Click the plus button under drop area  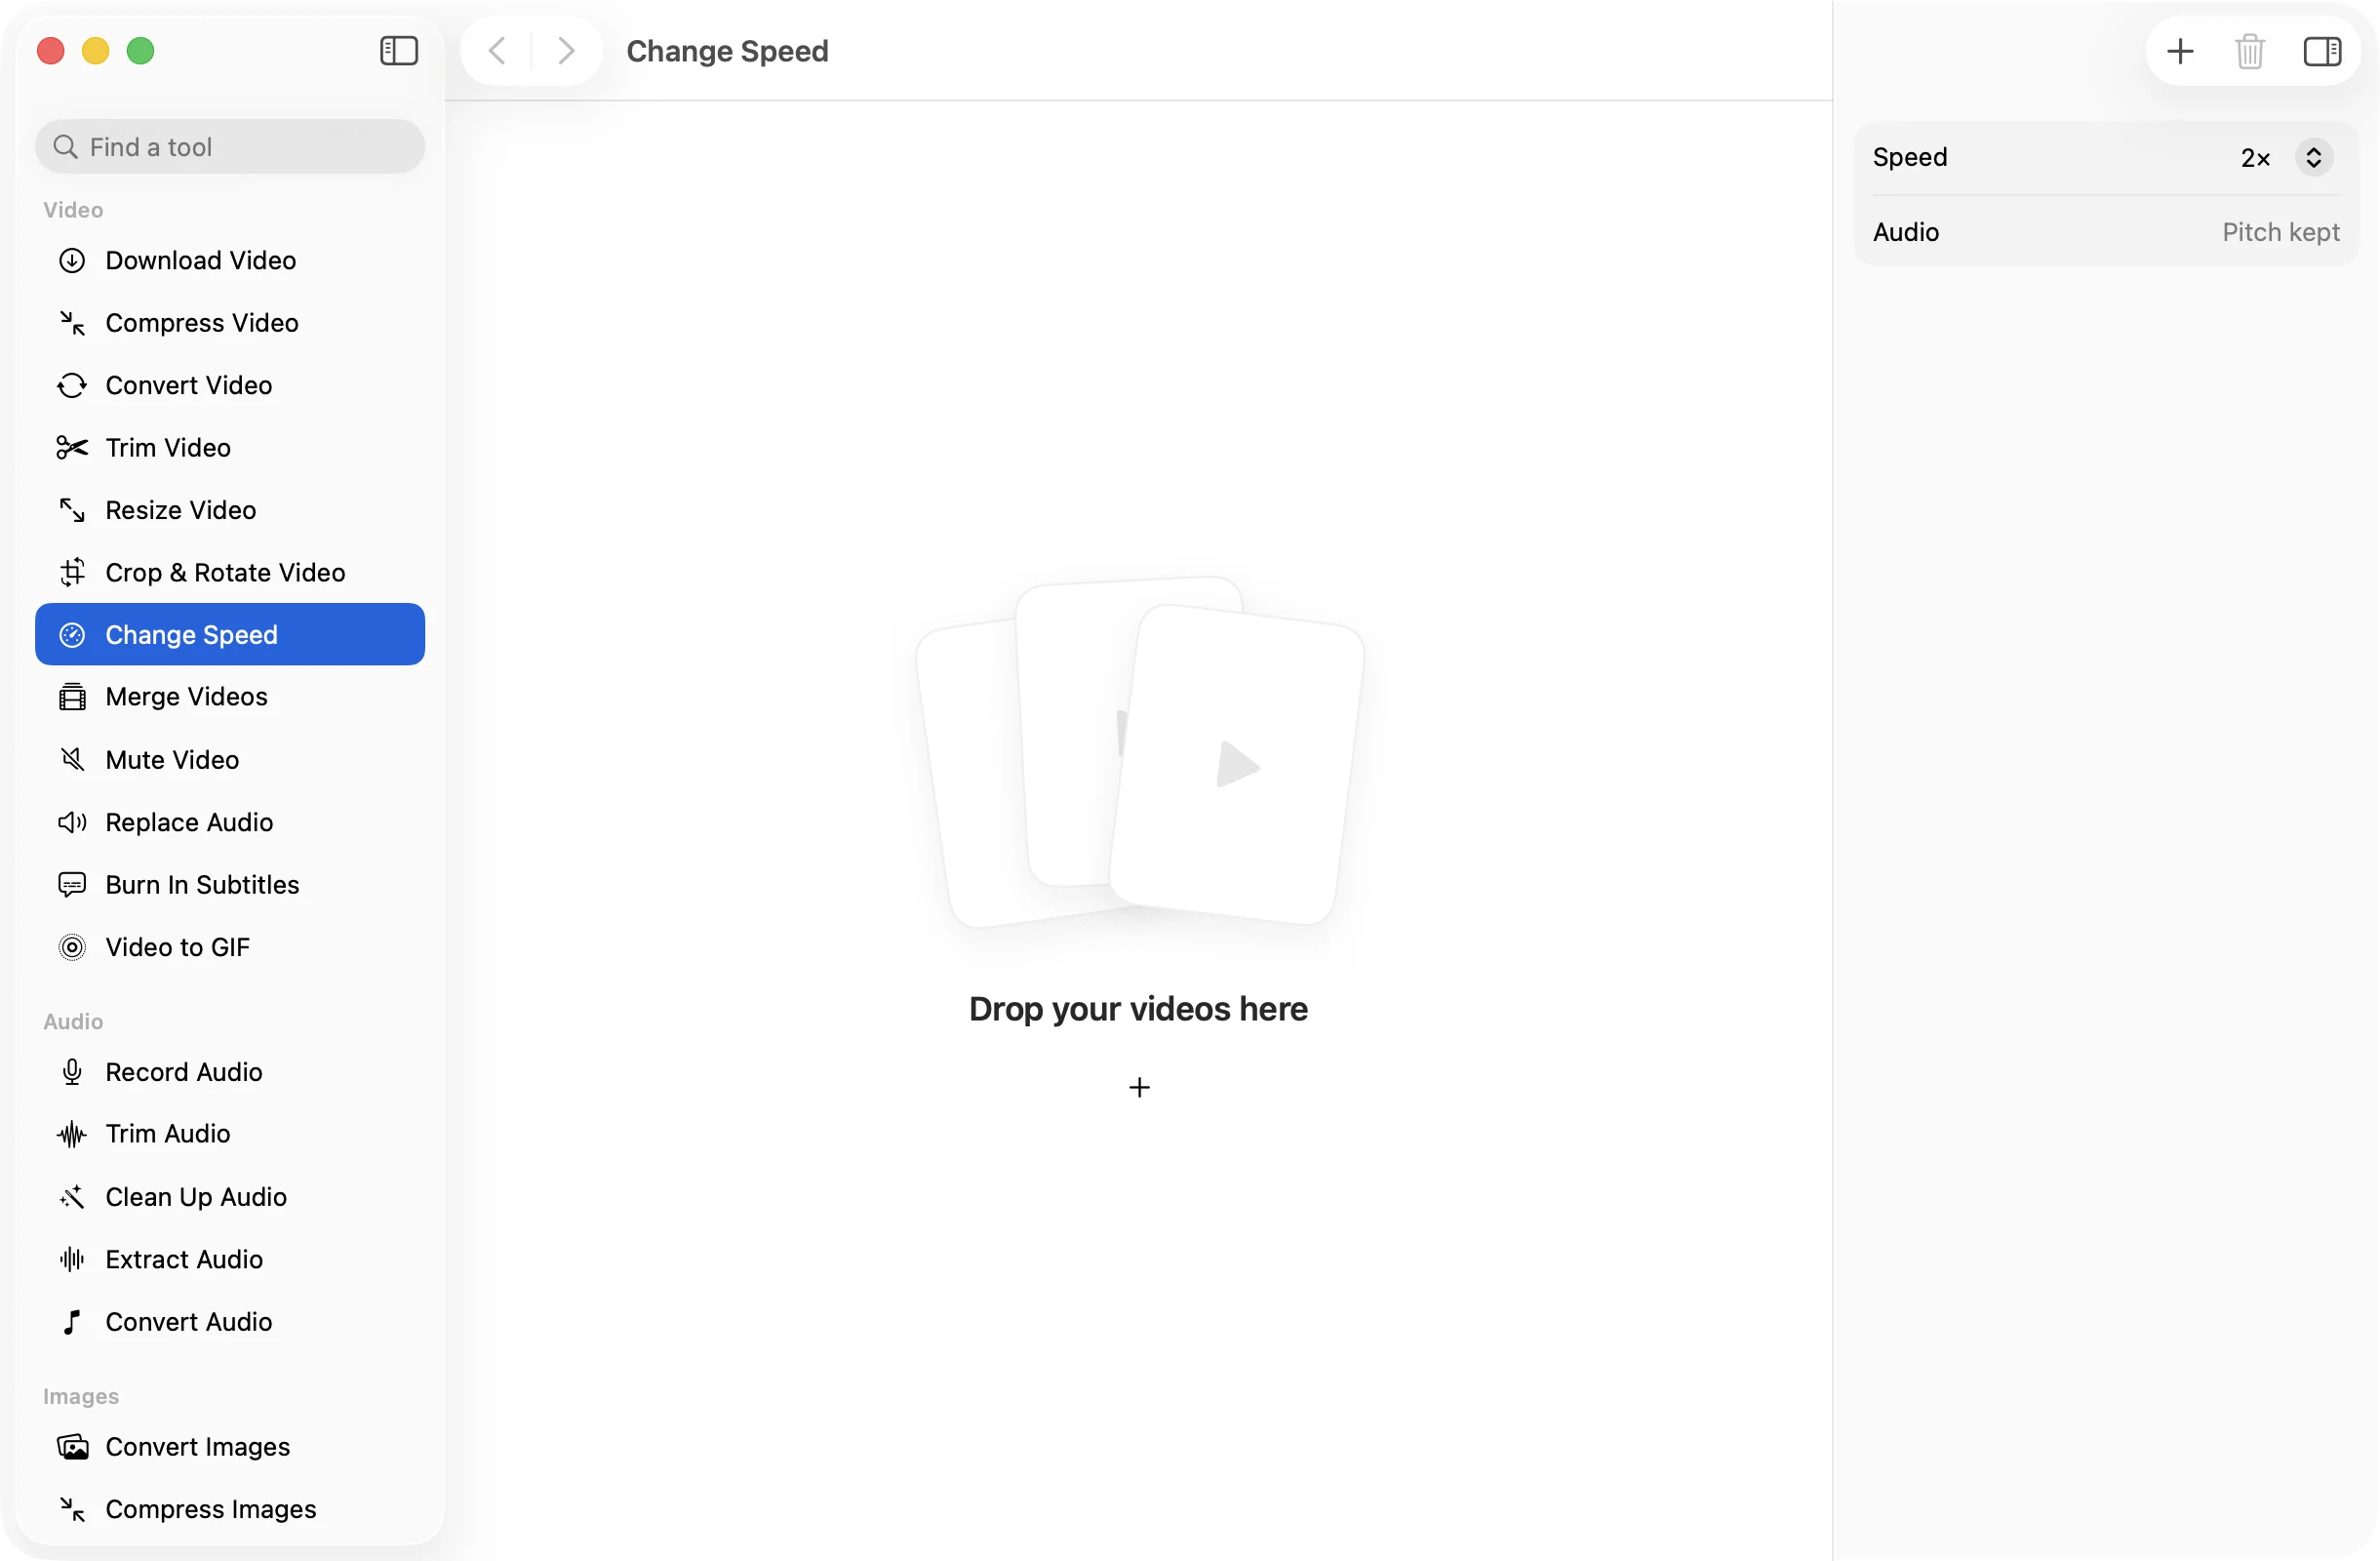(x=1139, y=1087)
